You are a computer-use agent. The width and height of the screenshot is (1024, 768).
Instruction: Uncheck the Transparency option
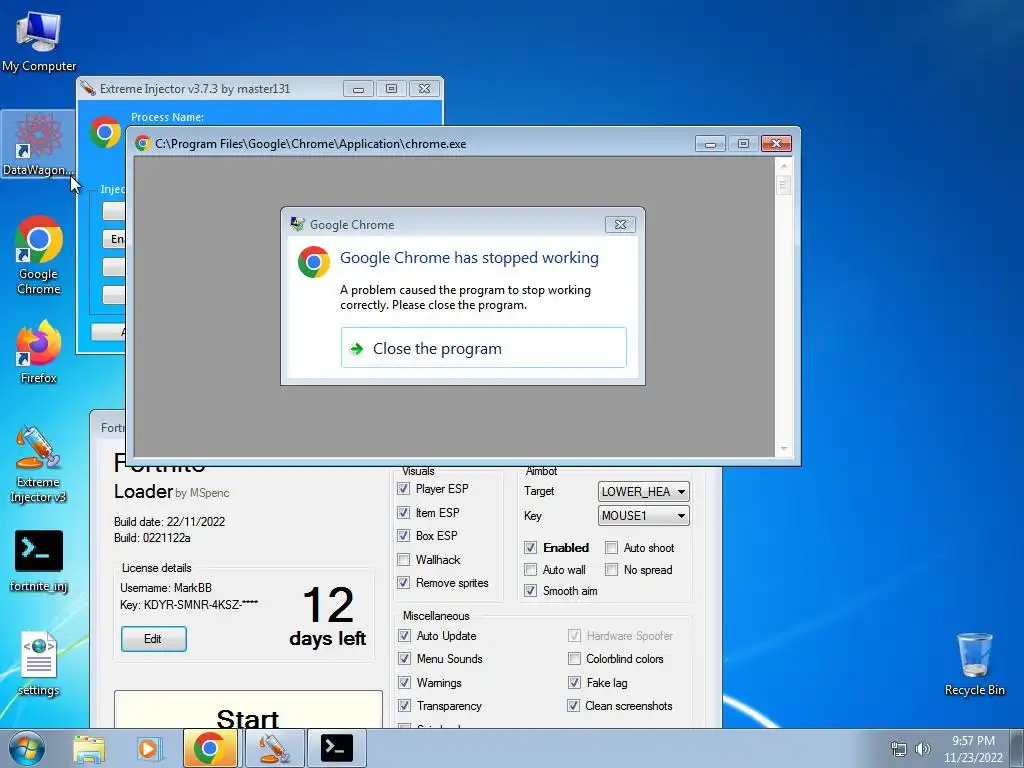pyautogui.click(x=404, y=705)
